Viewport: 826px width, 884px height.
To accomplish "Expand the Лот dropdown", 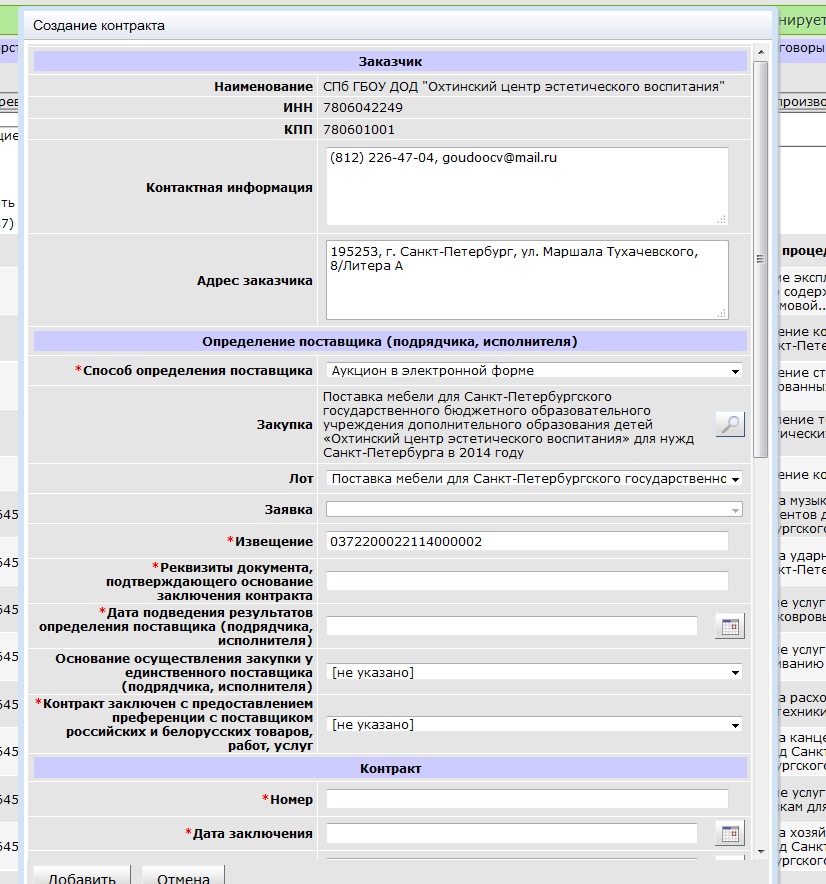I will [534, 479].
